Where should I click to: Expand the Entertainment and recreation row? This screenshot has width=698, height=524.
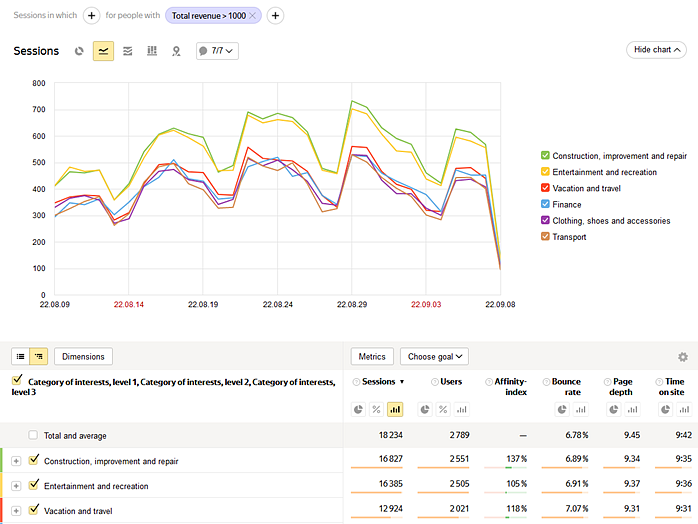[16, 486]
